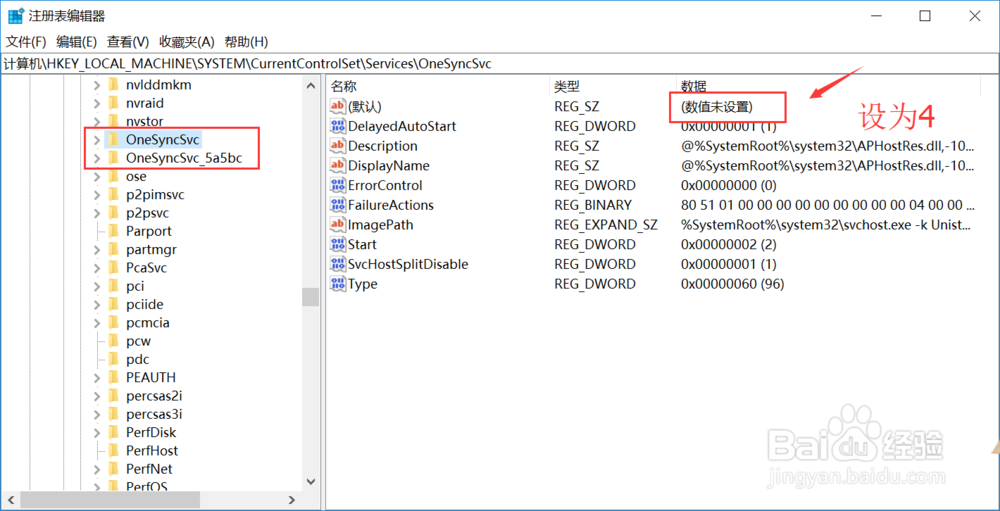Select the pci folder icon

click(x=114, y=286)
